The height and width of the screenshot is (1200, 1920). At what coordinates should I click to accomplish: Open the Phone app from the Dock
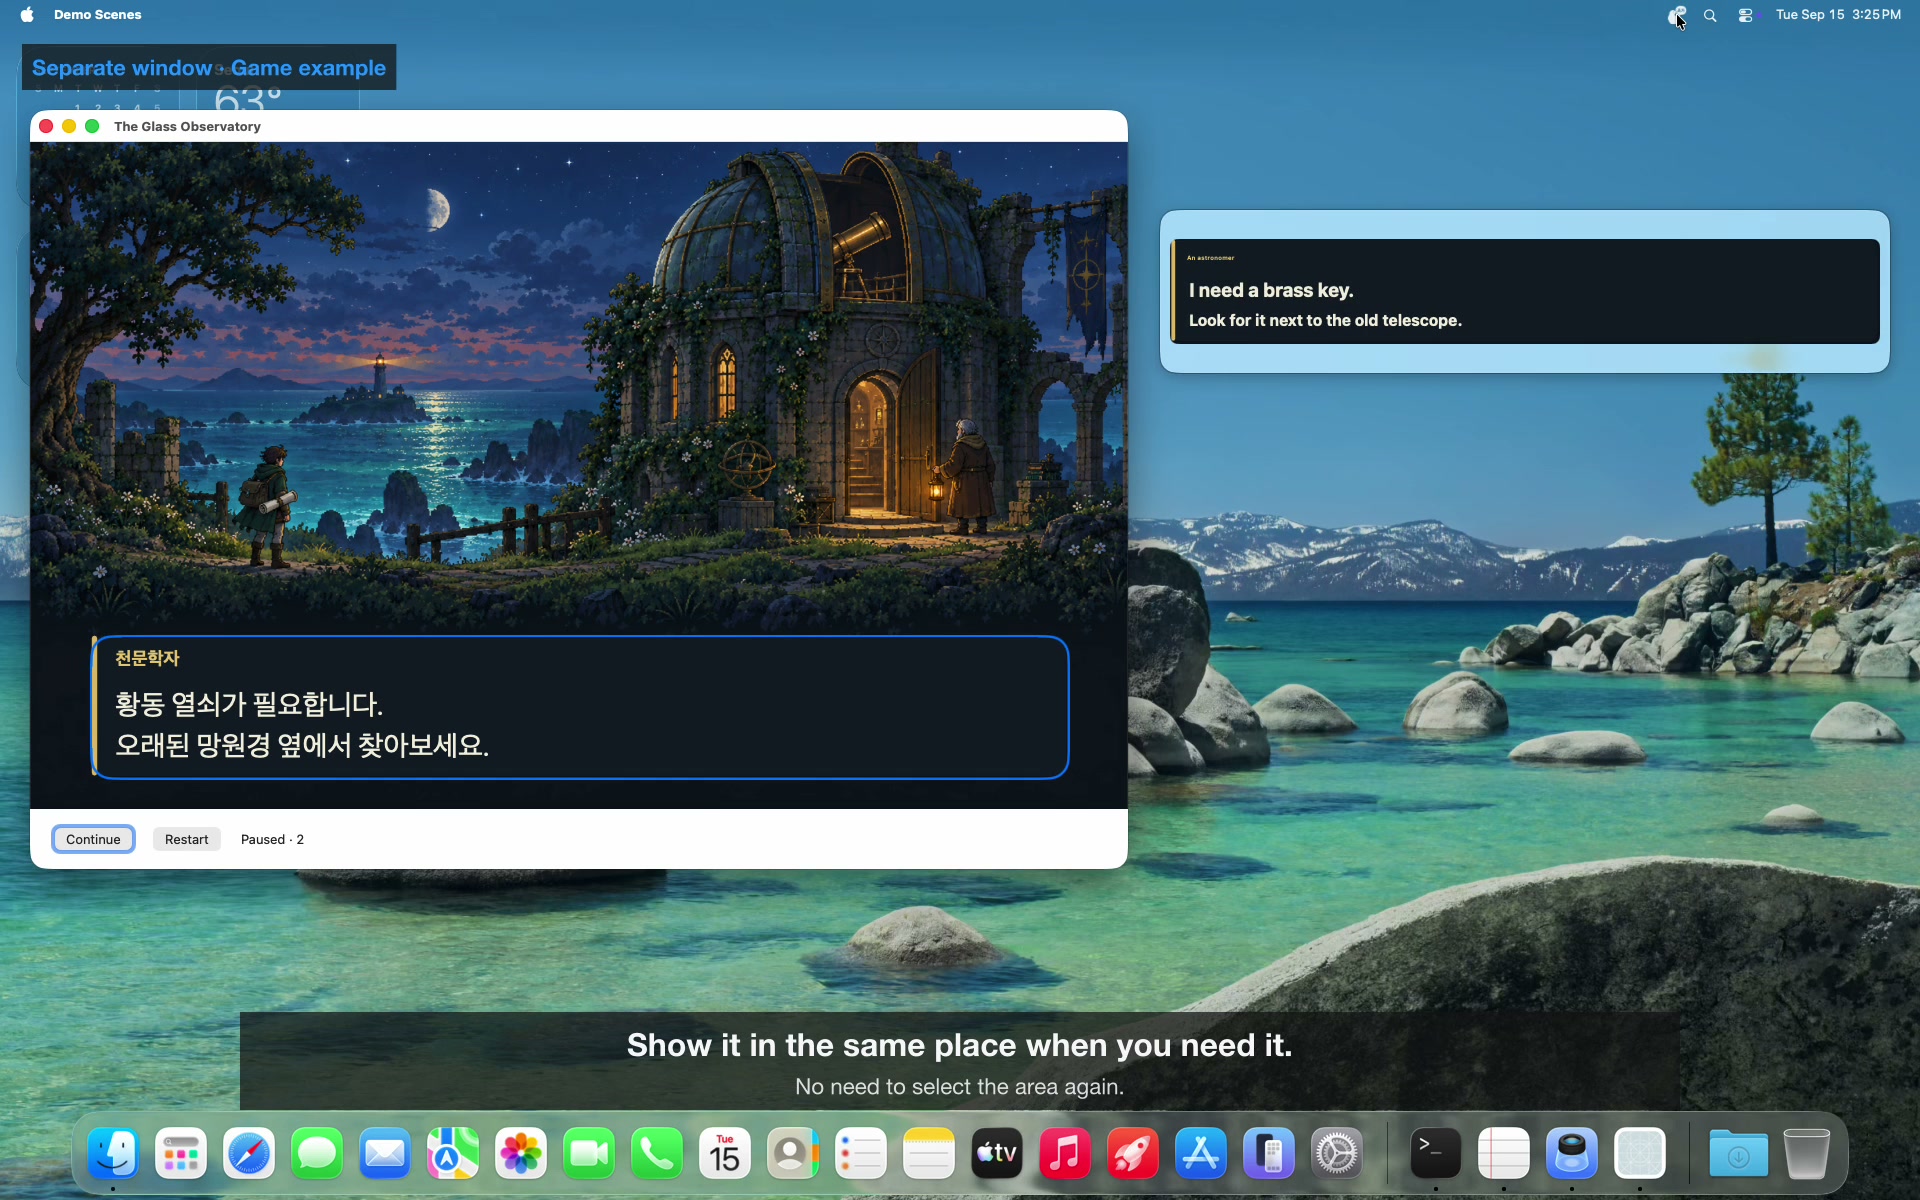click(x=657, y=1154)
